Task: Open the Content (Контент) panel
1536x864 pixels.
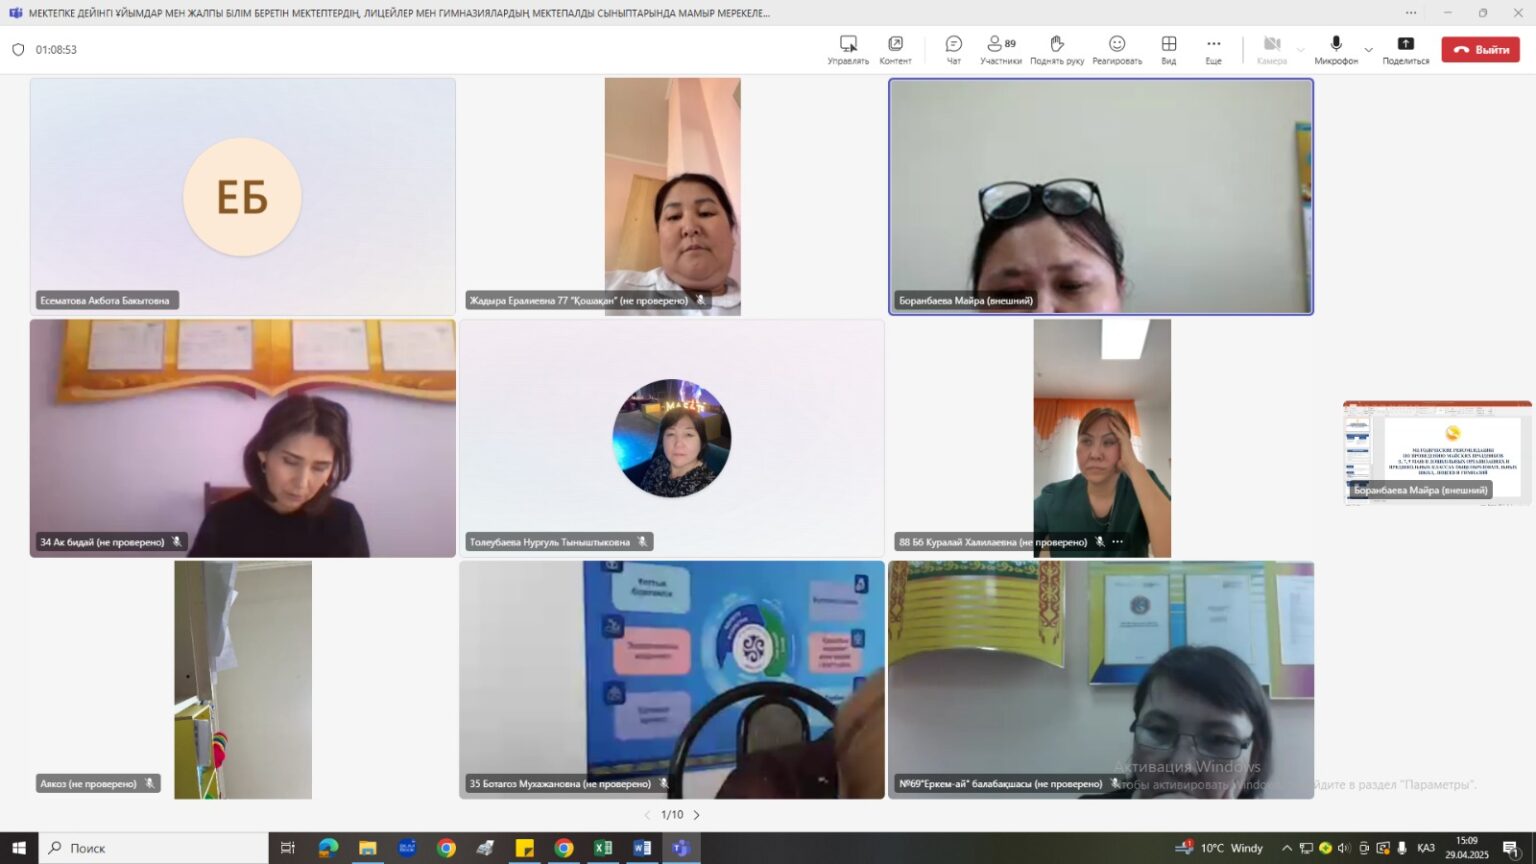Action: (895, 49)
